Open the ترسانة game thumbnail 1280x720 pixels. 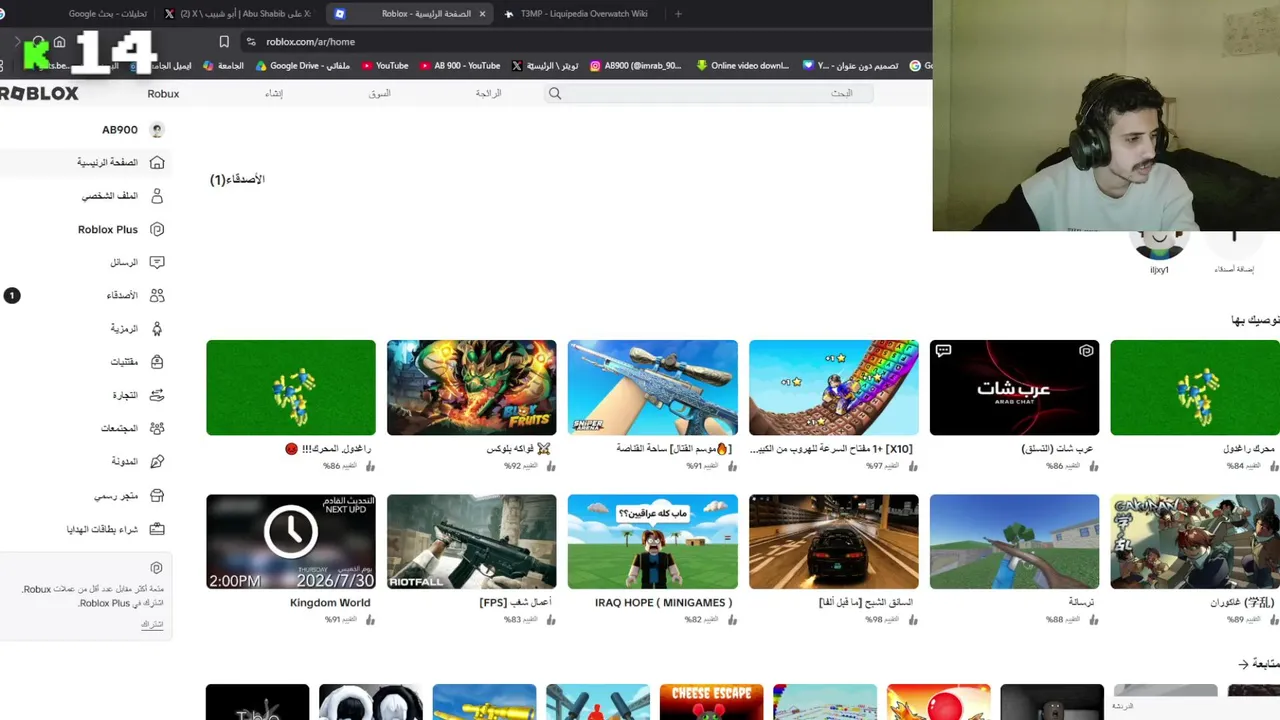click(x=1015, y=542)
